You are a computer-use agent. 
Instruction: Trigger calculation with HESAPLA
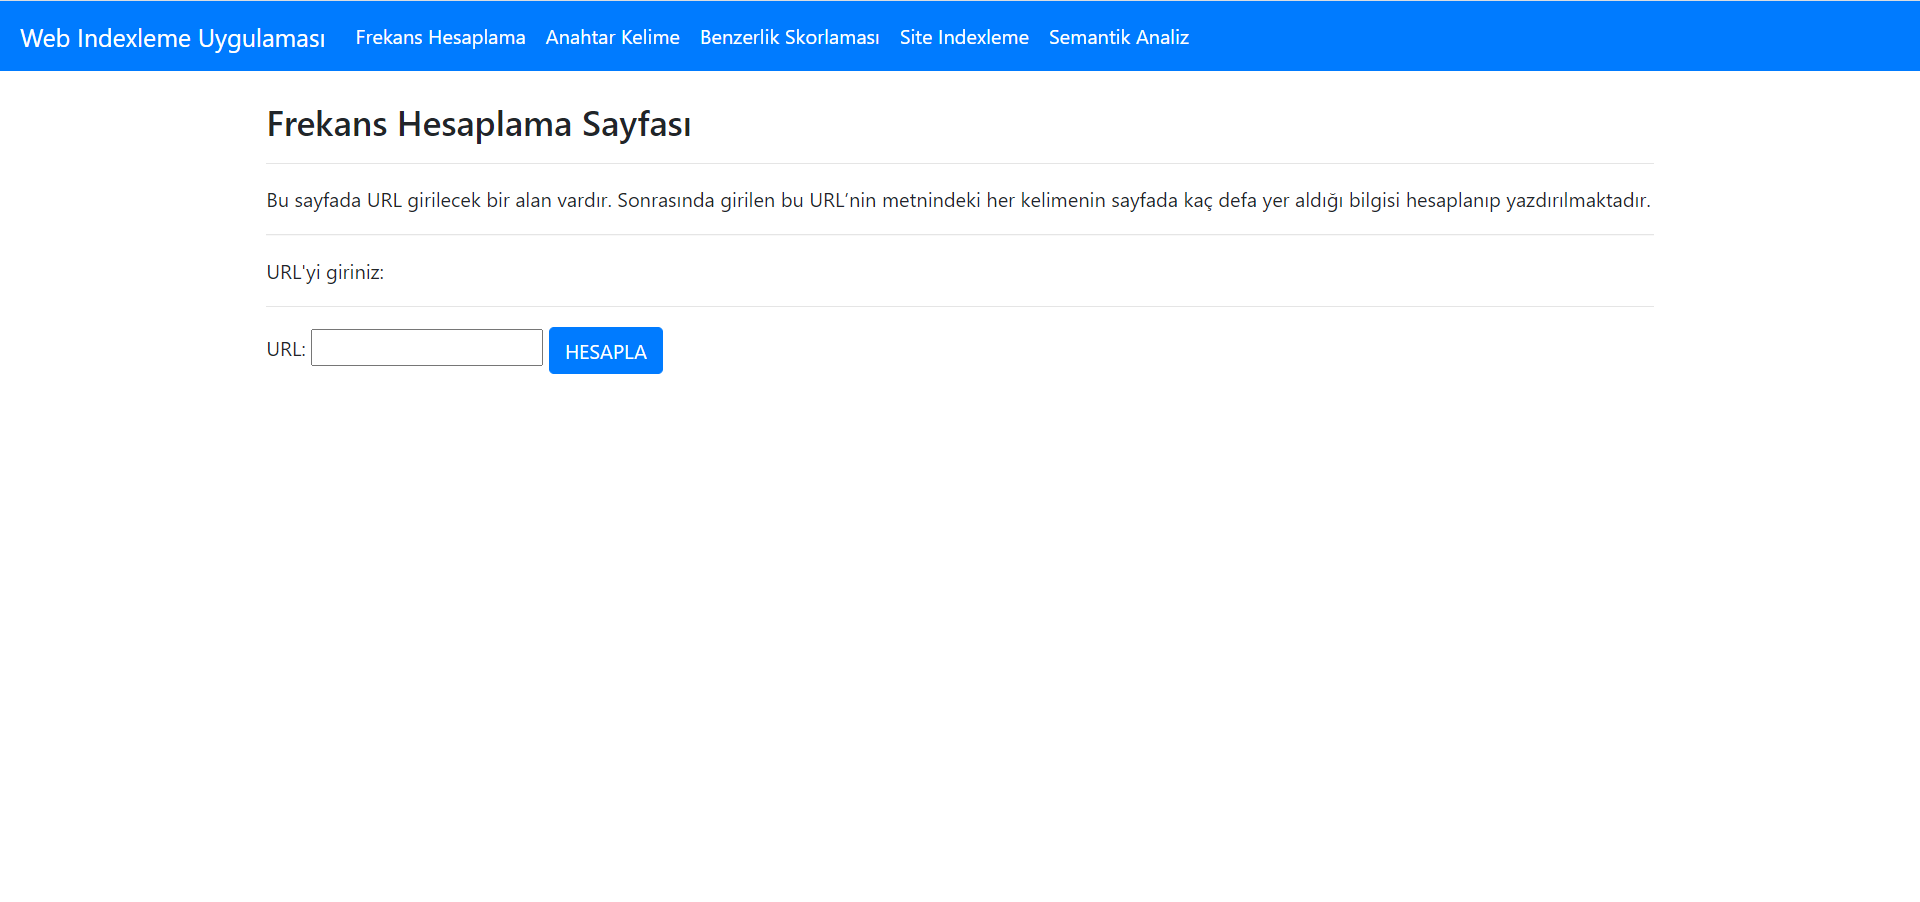point(605,350)
